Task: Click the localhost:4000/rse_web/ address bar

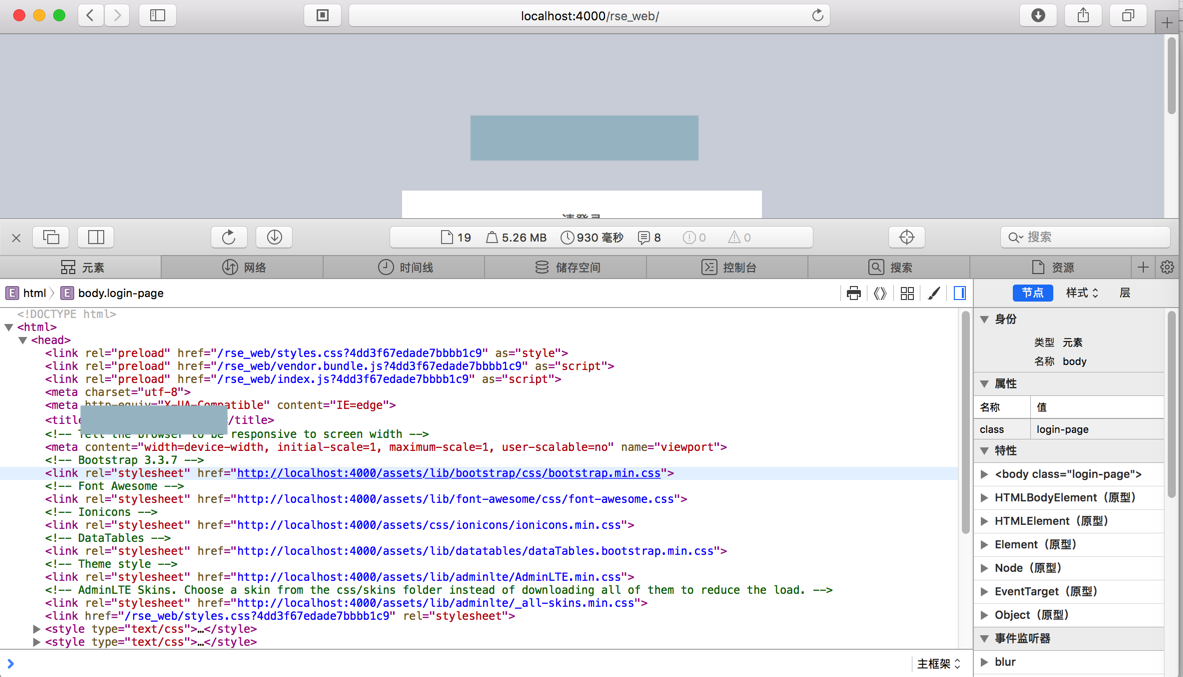Action: [589, 15]
